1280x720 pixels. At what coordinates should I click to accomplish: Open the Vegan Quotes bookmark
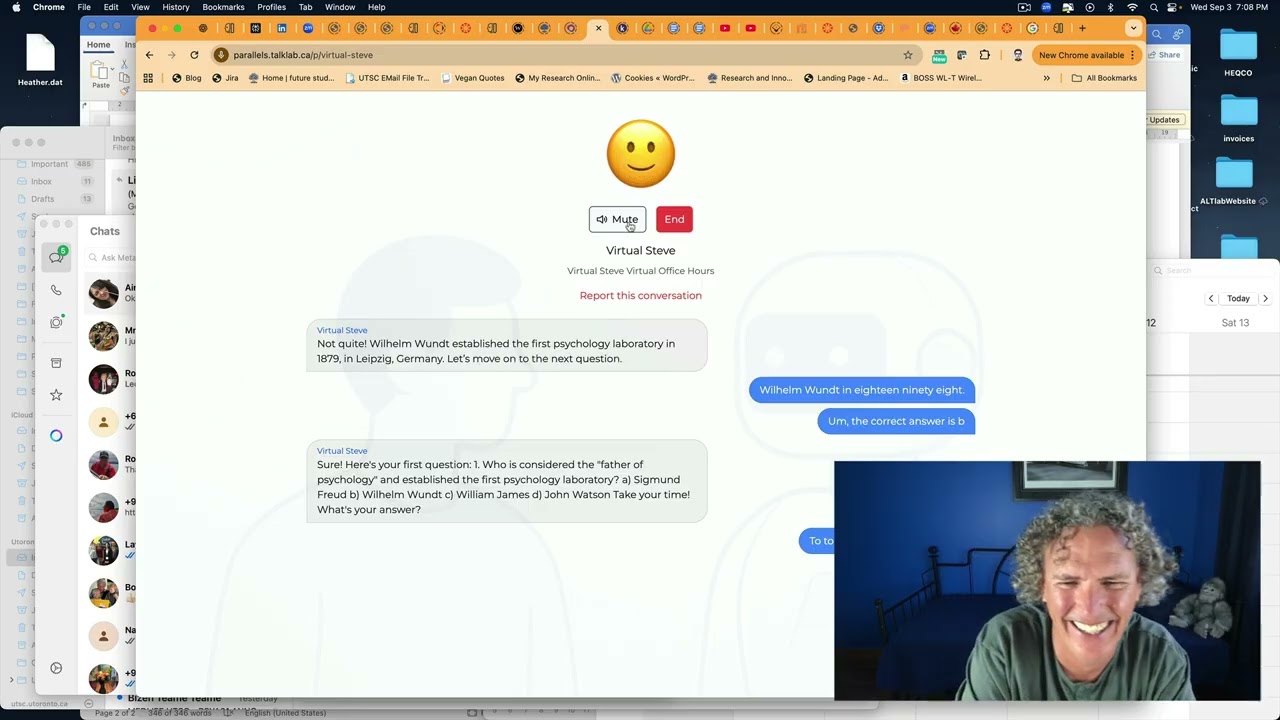coord(473,78)
